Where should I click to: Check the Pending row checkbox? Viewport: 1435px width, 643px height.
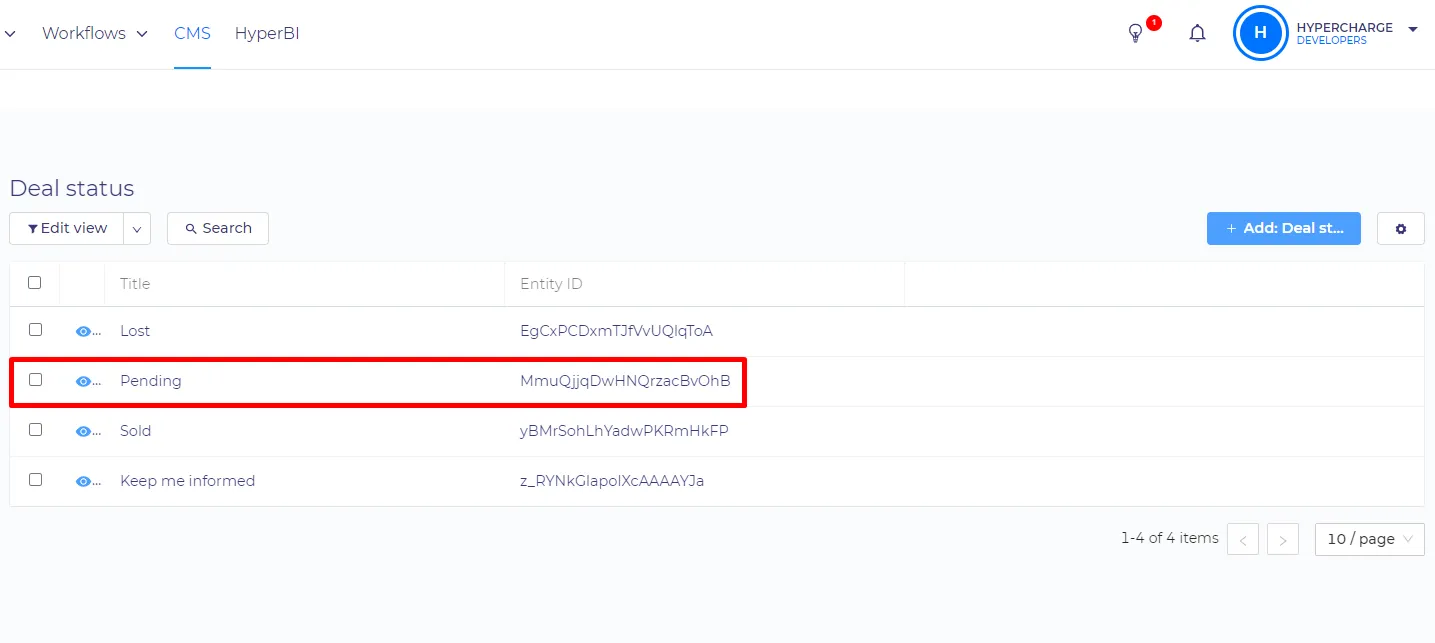(x=35, y=379)
